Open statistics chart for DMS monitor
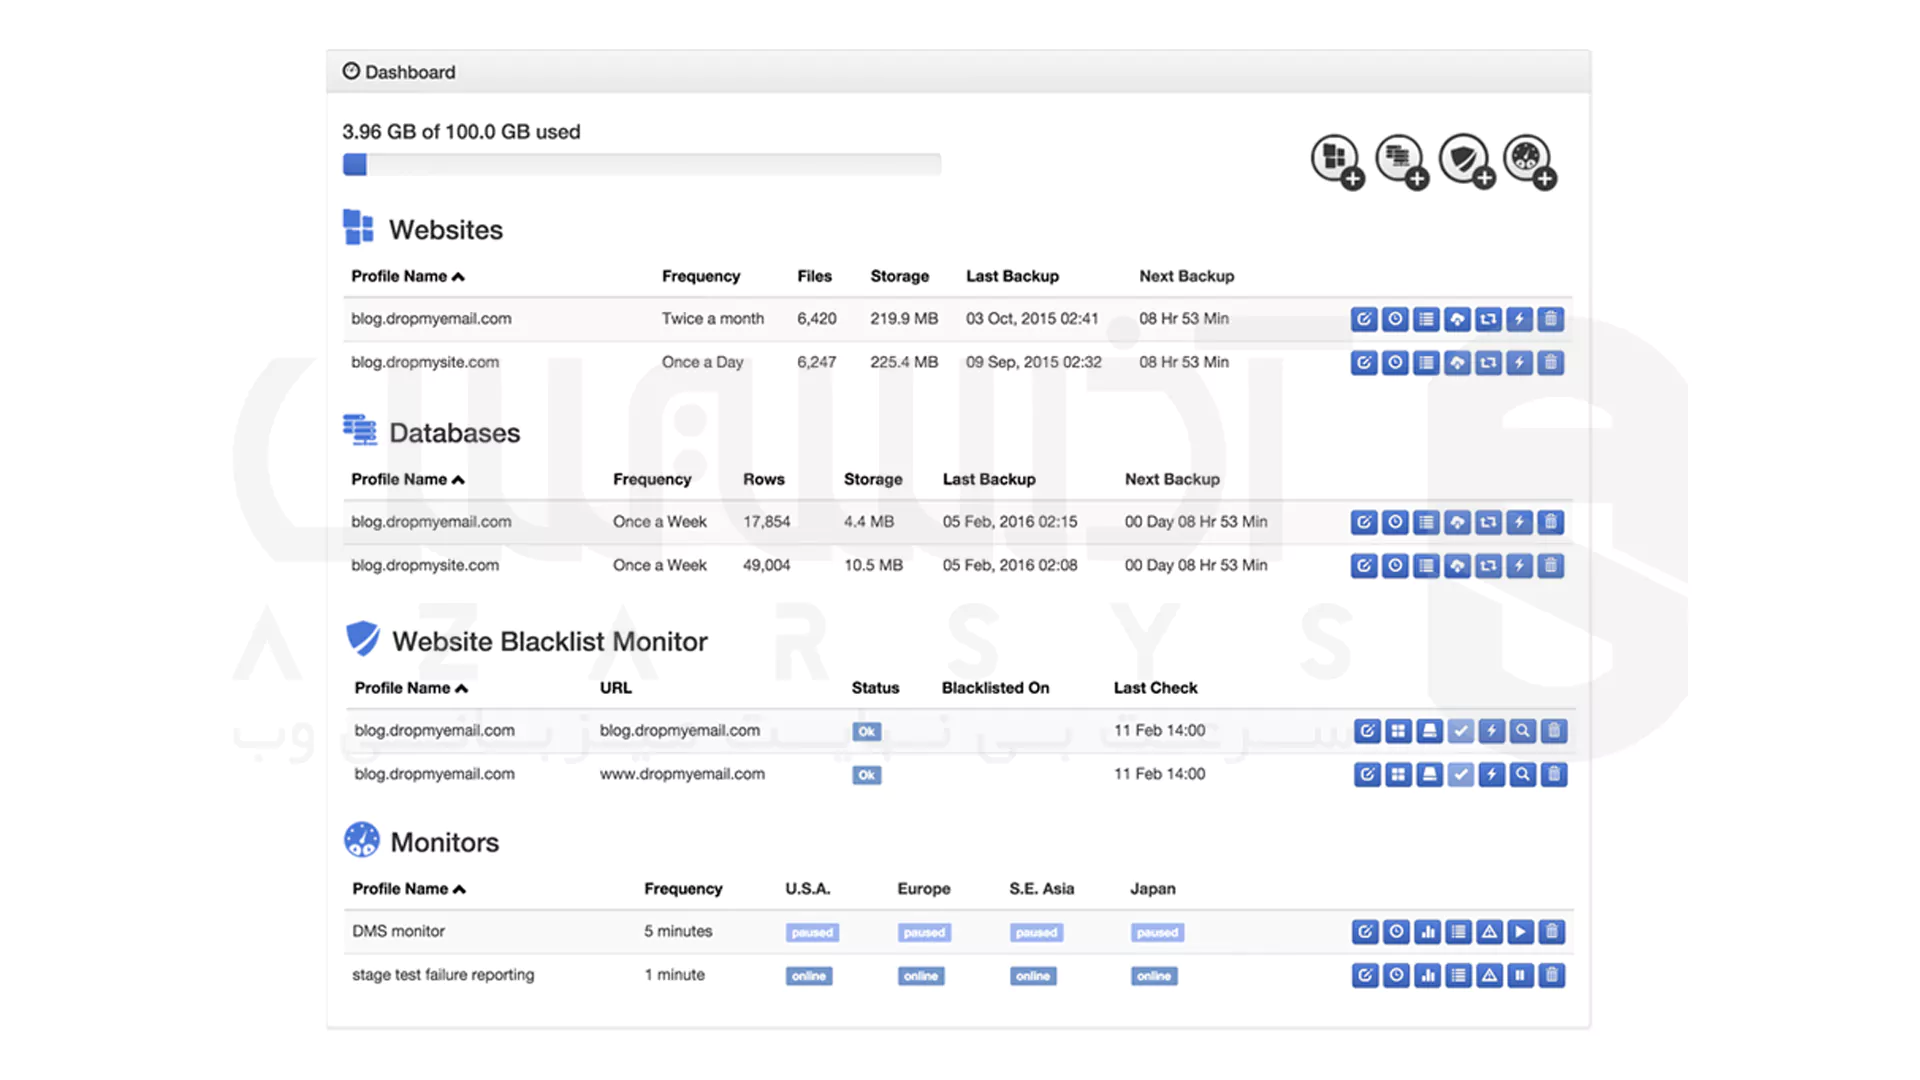Screen dimensions: 1920x1080 (1427, 932)
